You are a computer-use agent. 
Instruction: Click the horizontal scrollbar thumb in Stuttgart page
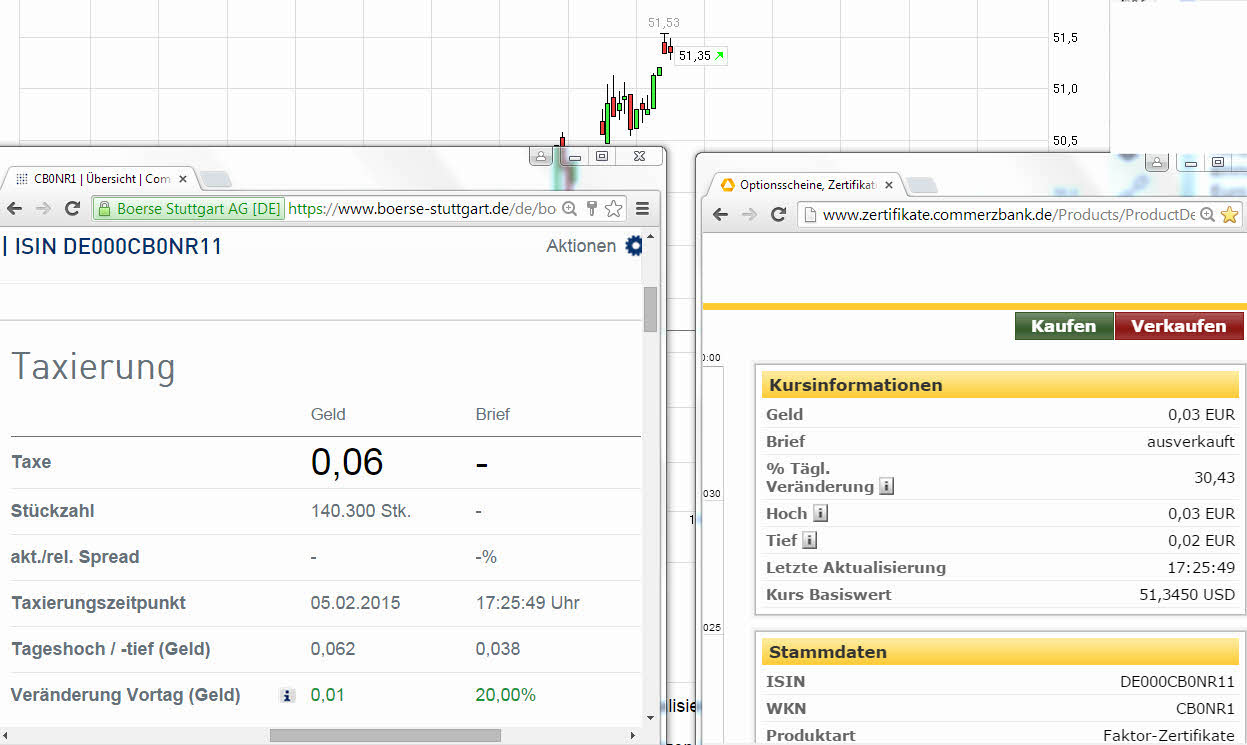tap(385, 735)
